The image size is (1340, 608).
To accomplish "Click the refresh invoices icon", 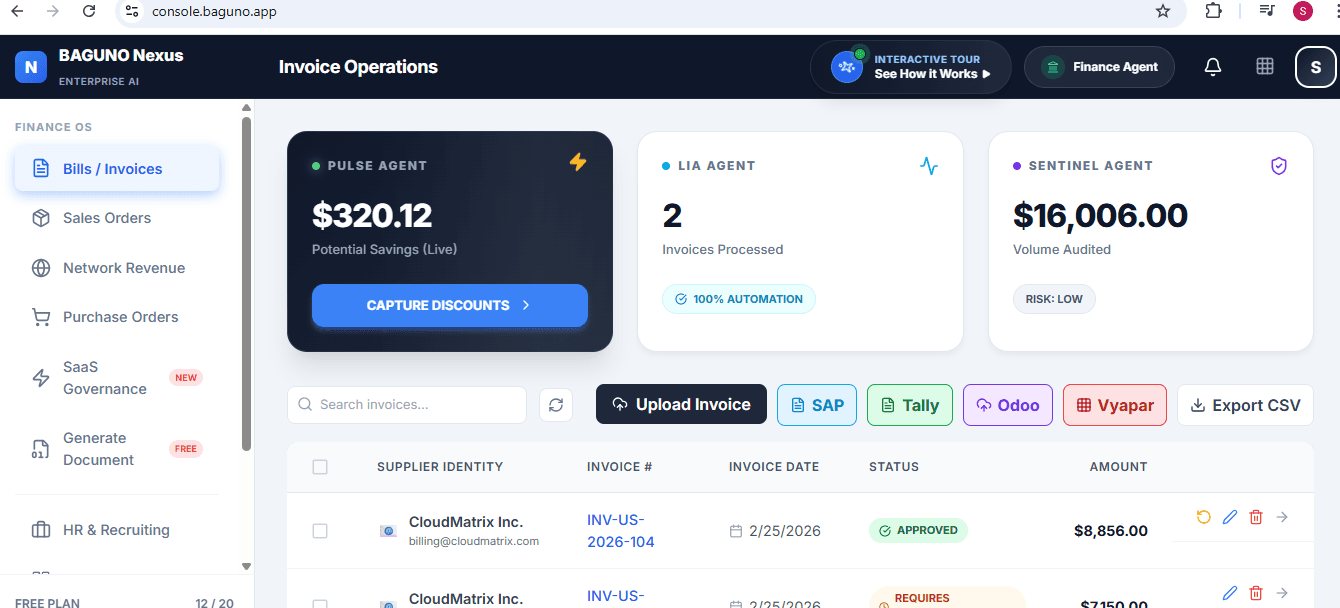I will tap(556, 405).
